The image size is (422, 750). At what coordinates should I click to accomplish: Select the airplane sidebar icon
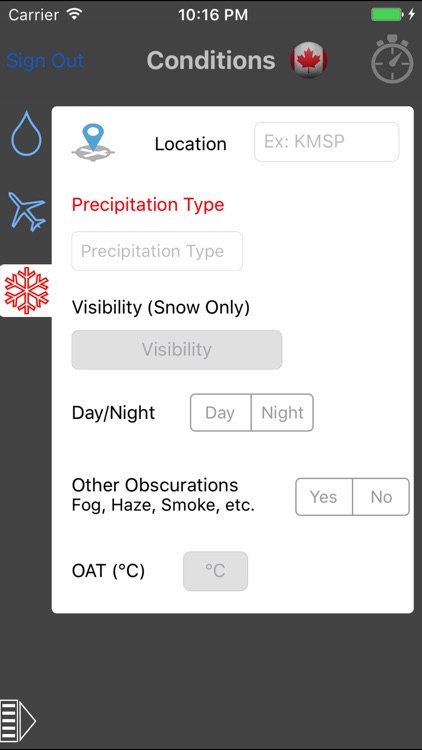coord(27,211)
